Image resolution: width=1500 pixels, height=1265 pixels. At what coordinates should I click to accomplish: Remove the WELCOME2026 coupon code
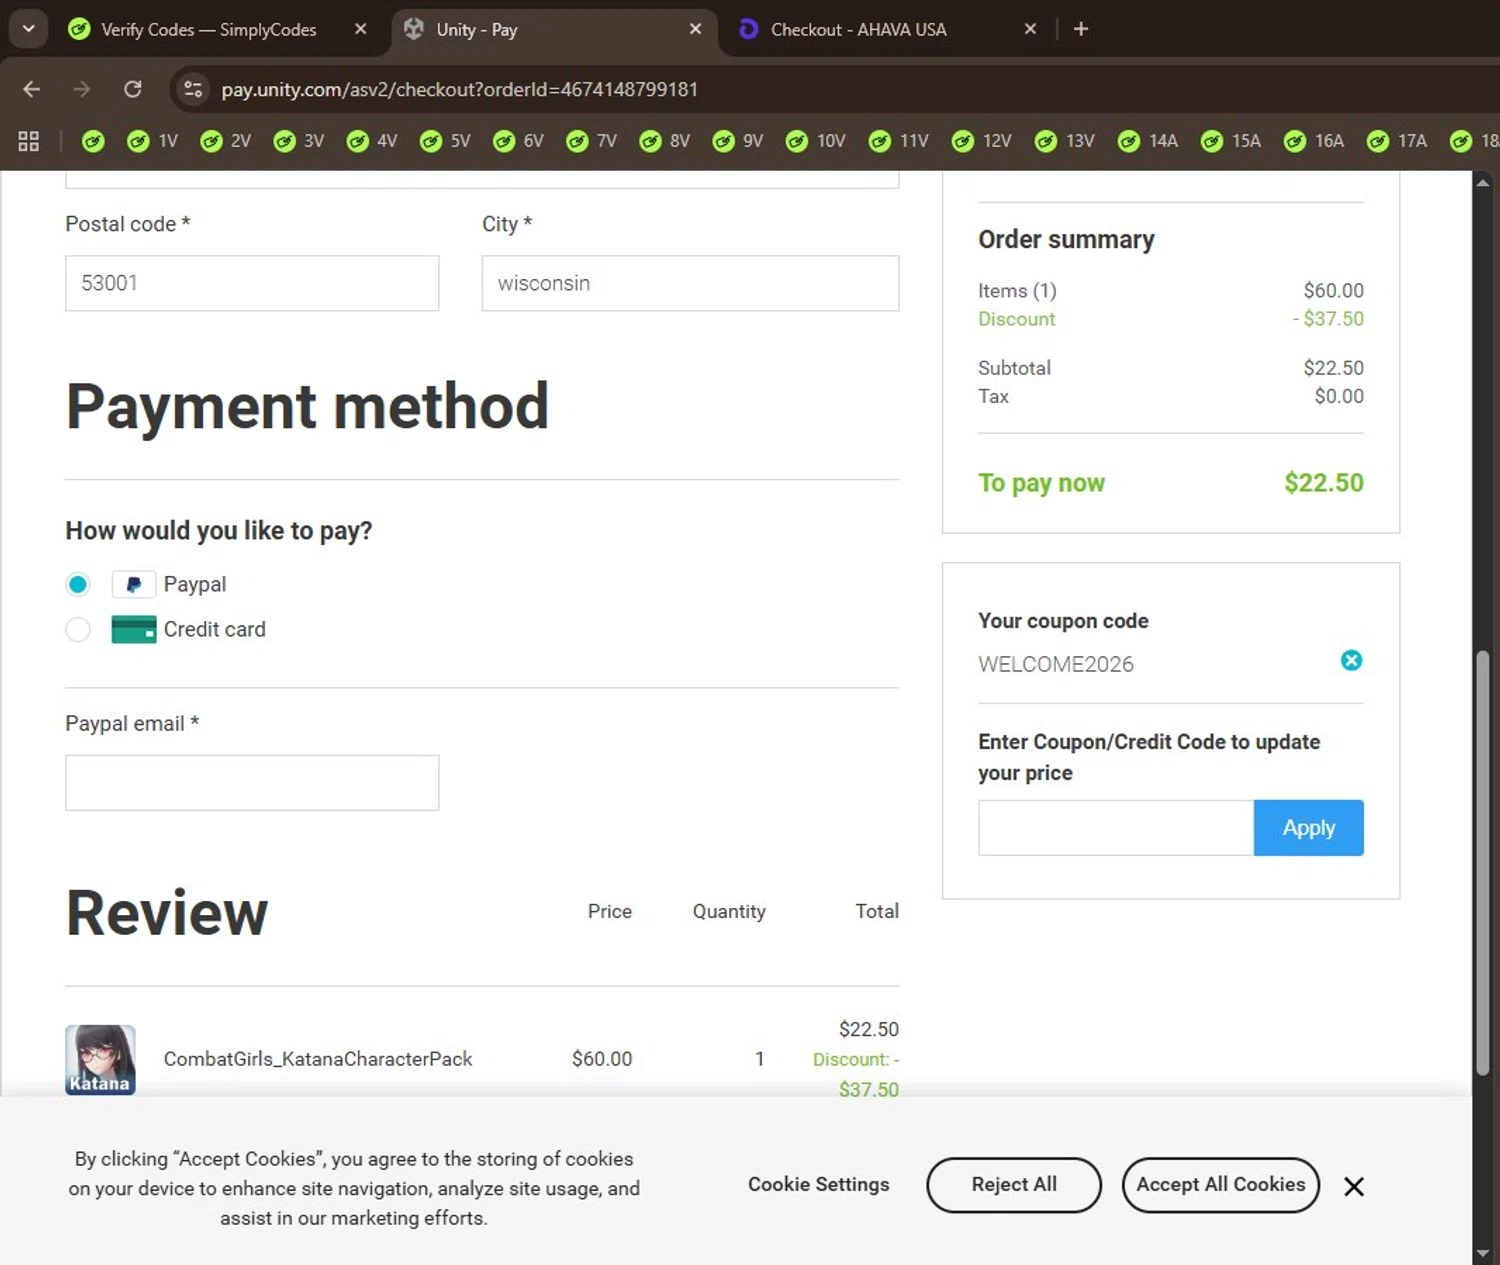pos(1351,660)
